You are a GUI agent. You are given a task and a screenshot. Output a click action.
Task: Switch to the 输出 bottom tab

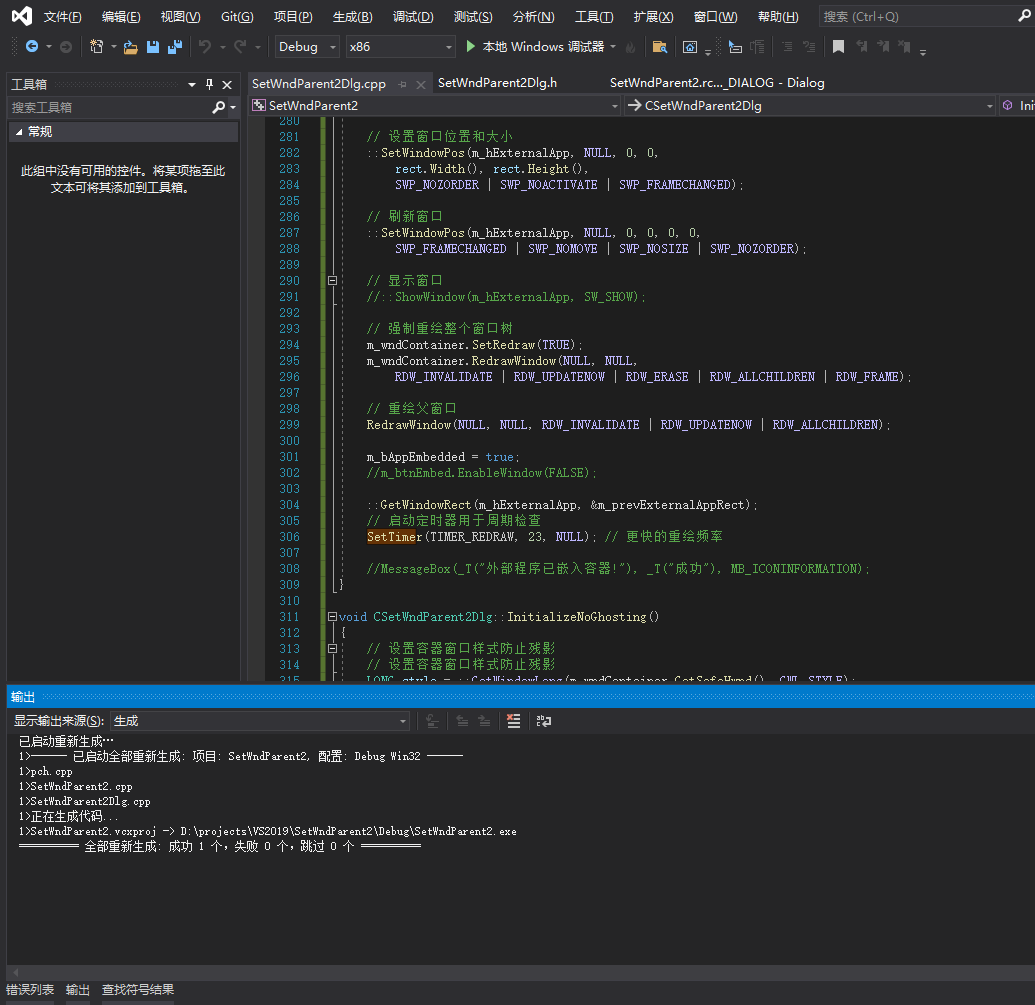78,990
